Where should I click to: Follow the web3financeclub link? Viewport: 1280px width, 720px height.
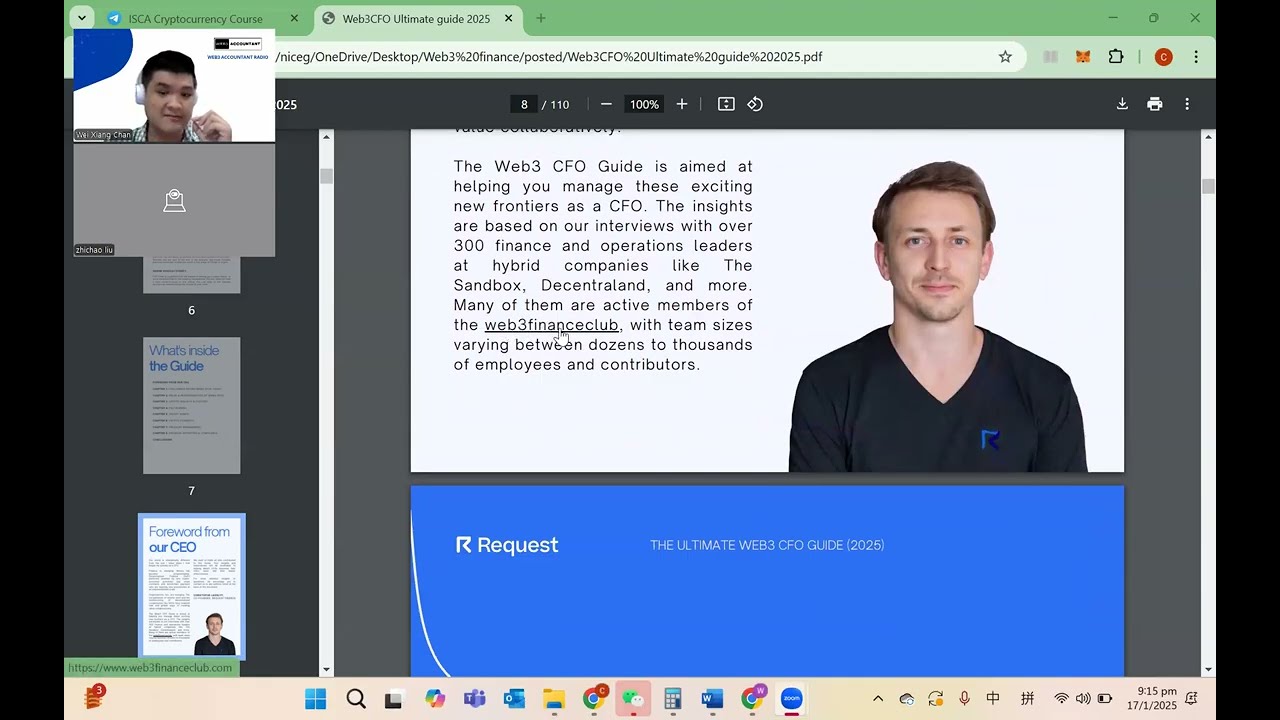(x=551, y=325)
